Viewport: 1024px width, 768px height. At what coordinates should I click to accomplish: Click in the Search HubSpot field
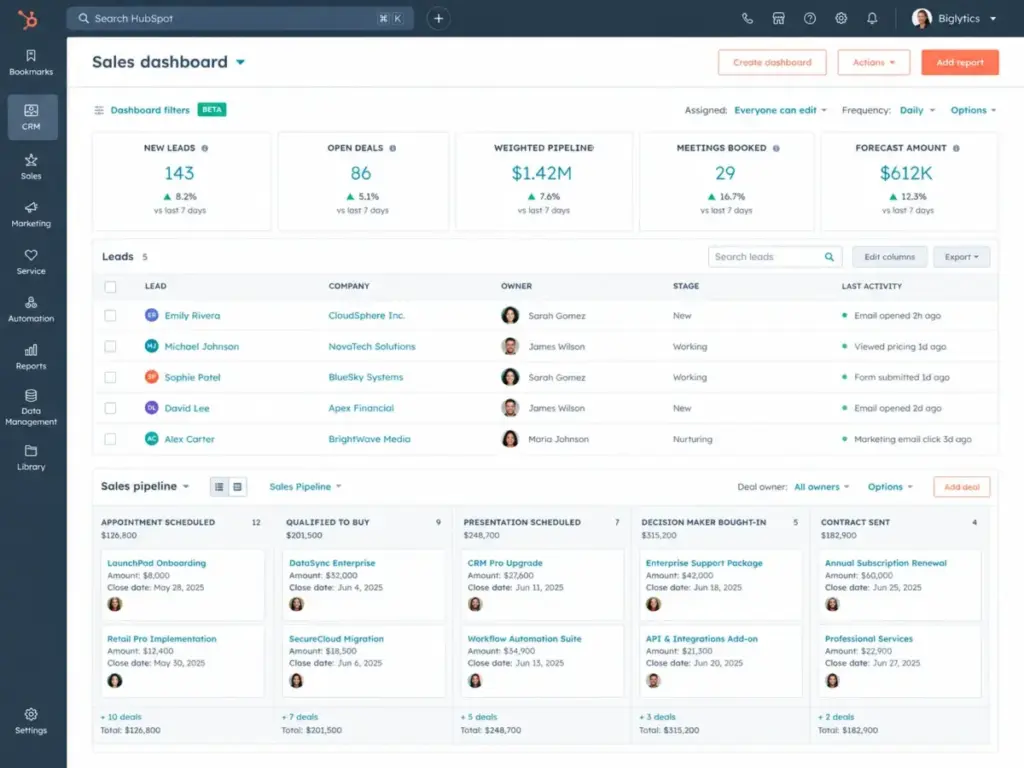[240, 18]
